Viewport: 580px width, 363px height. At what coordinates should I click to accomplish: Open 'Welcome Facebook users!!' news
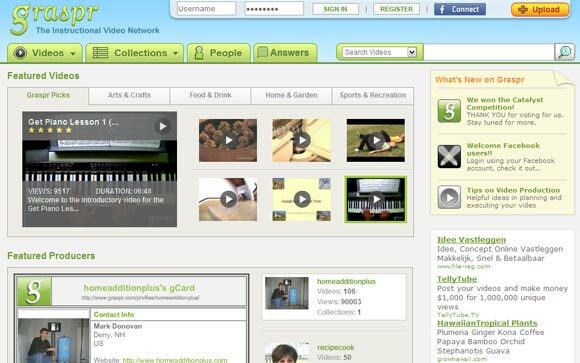(x=503, y=149)
